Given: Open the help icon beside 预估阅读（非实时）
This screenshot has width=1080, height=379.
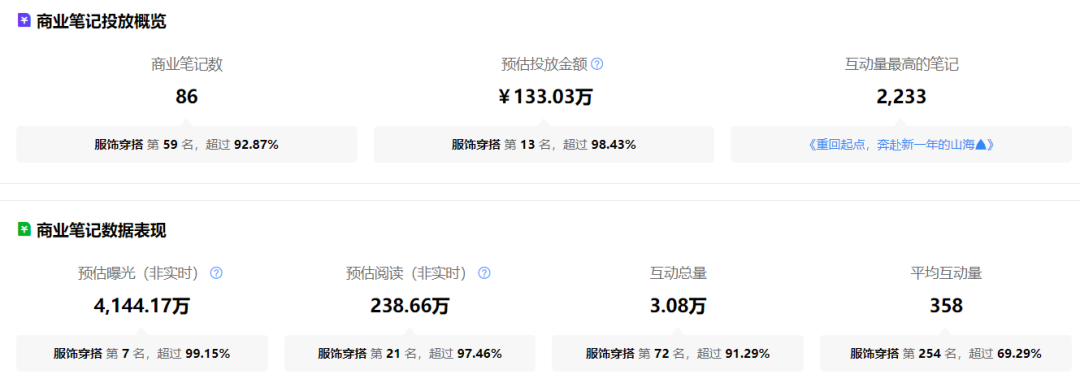Looking at the screenshot, I should pos(484,273).
